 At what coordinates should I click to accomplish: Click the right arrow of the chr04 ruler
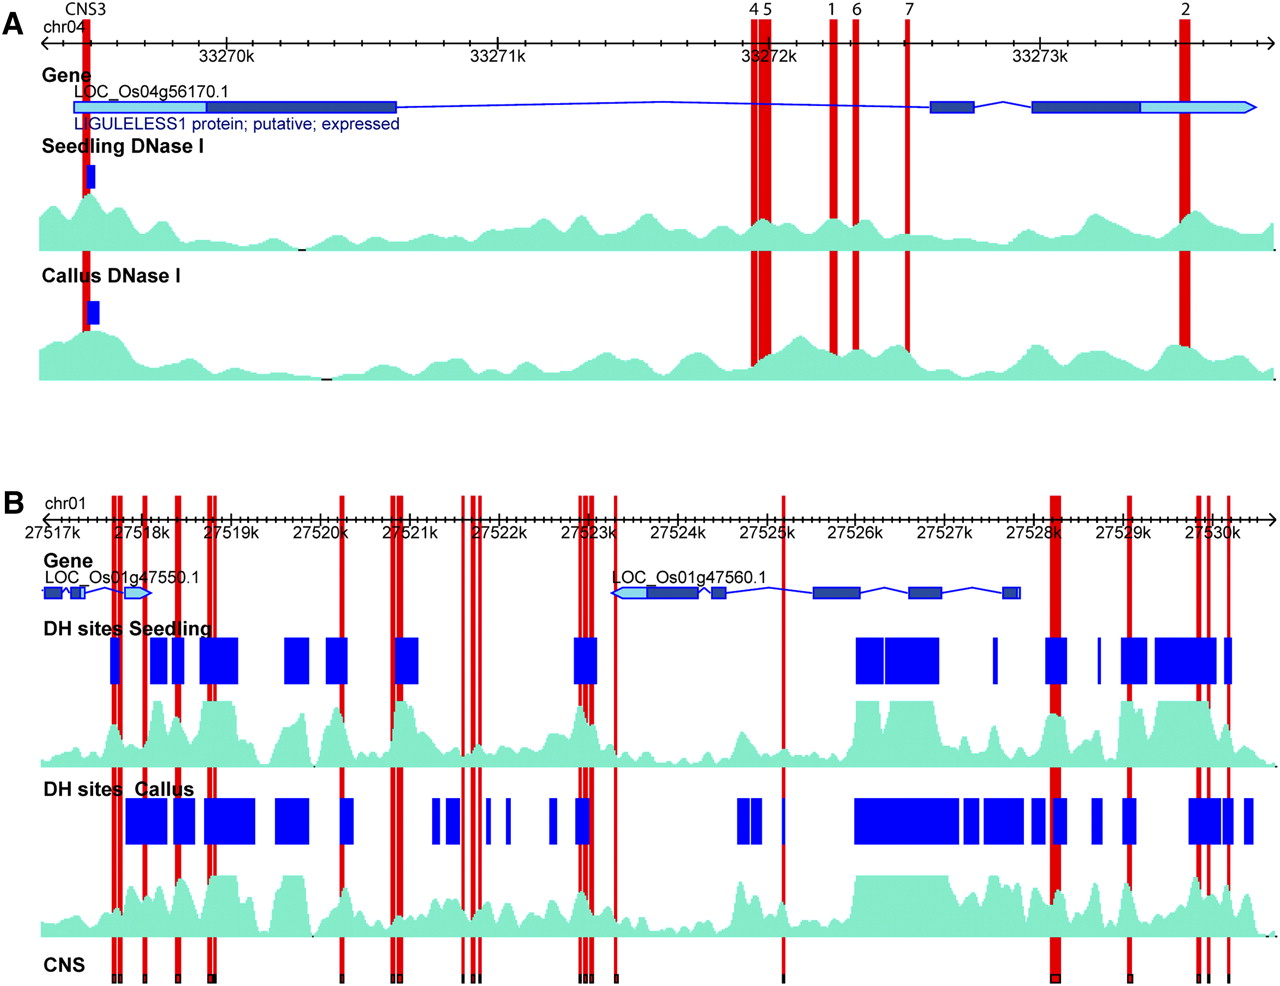[x=1271, y=44]
